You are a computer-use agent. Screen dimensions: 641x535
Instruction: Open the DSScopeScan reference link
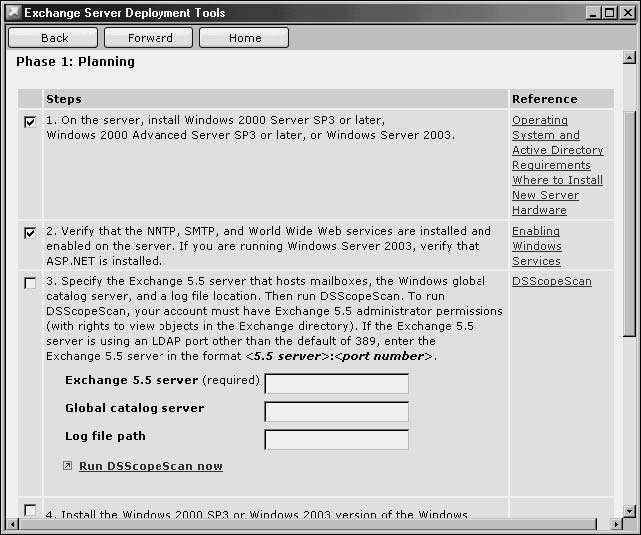[x=551, y=281]
